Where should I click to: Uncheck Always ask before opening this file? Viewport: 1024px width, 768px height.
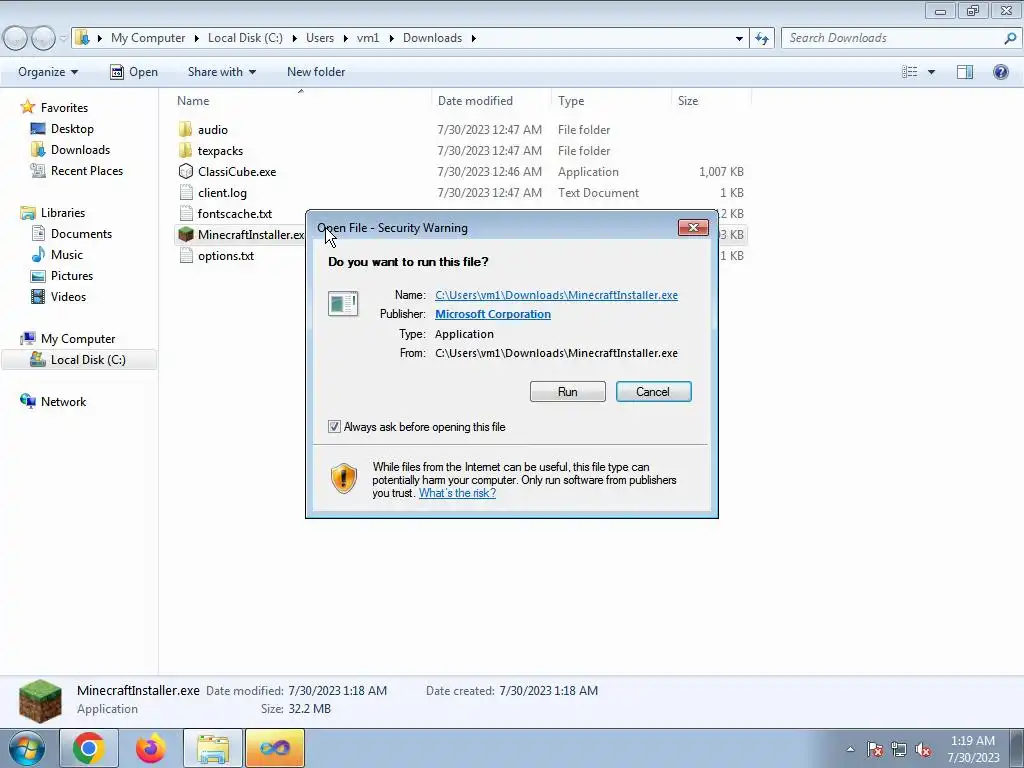(334, 427)
